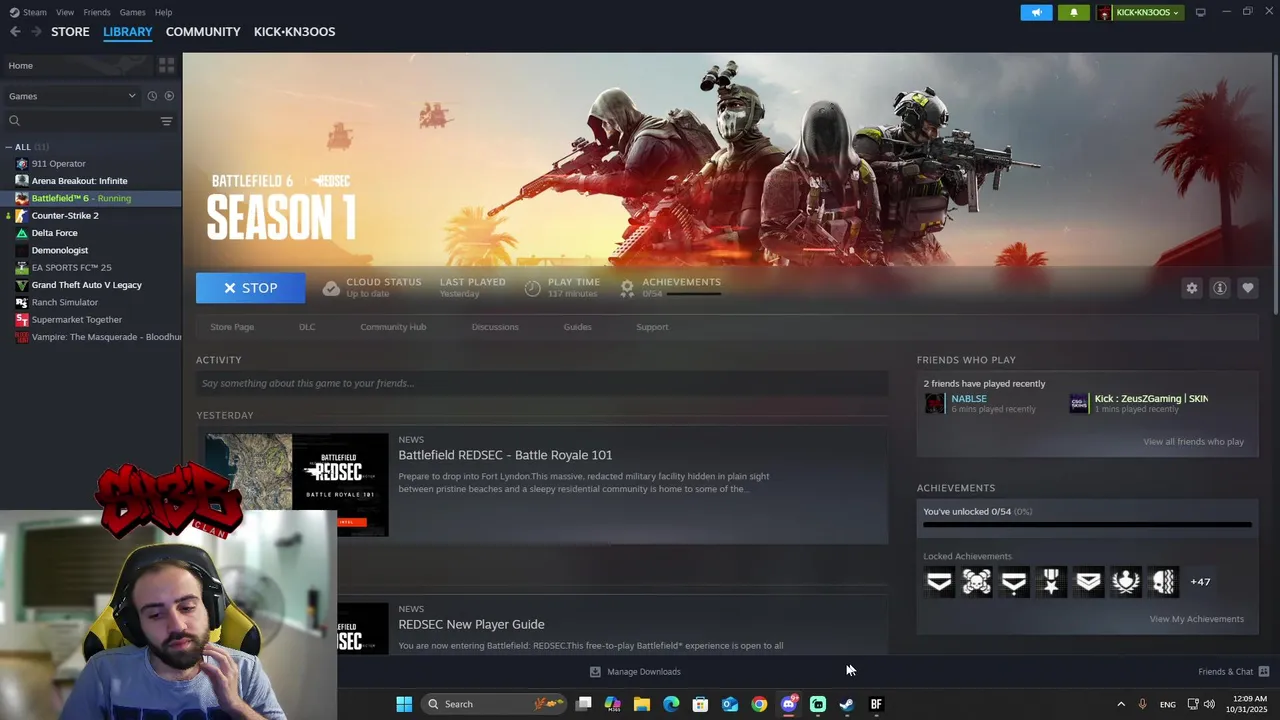Toggle the recent activity clock filter
The height and width of the screenshot is (720, 1280).
pos(152,96)
